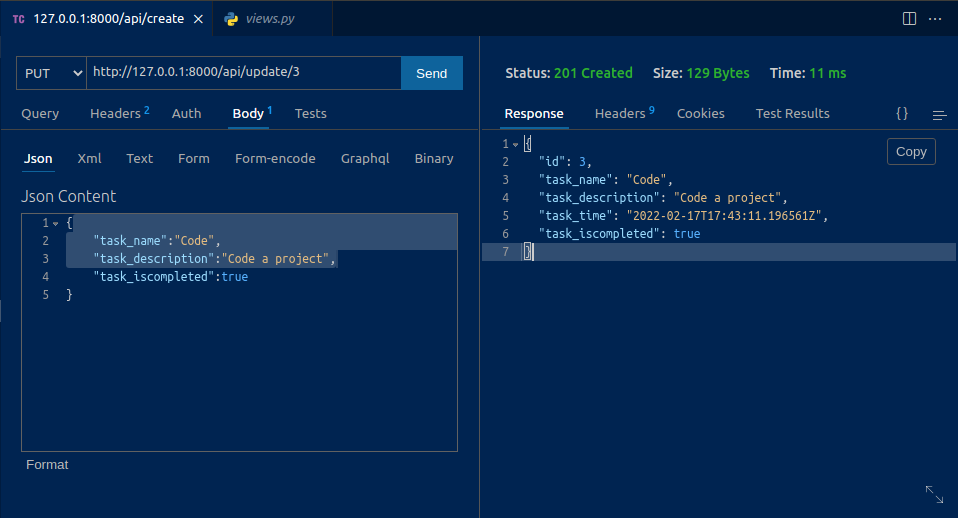Open the PUT HTTP method dropdown
Viewport: 958px width, 518px height.
pos(51,73)
